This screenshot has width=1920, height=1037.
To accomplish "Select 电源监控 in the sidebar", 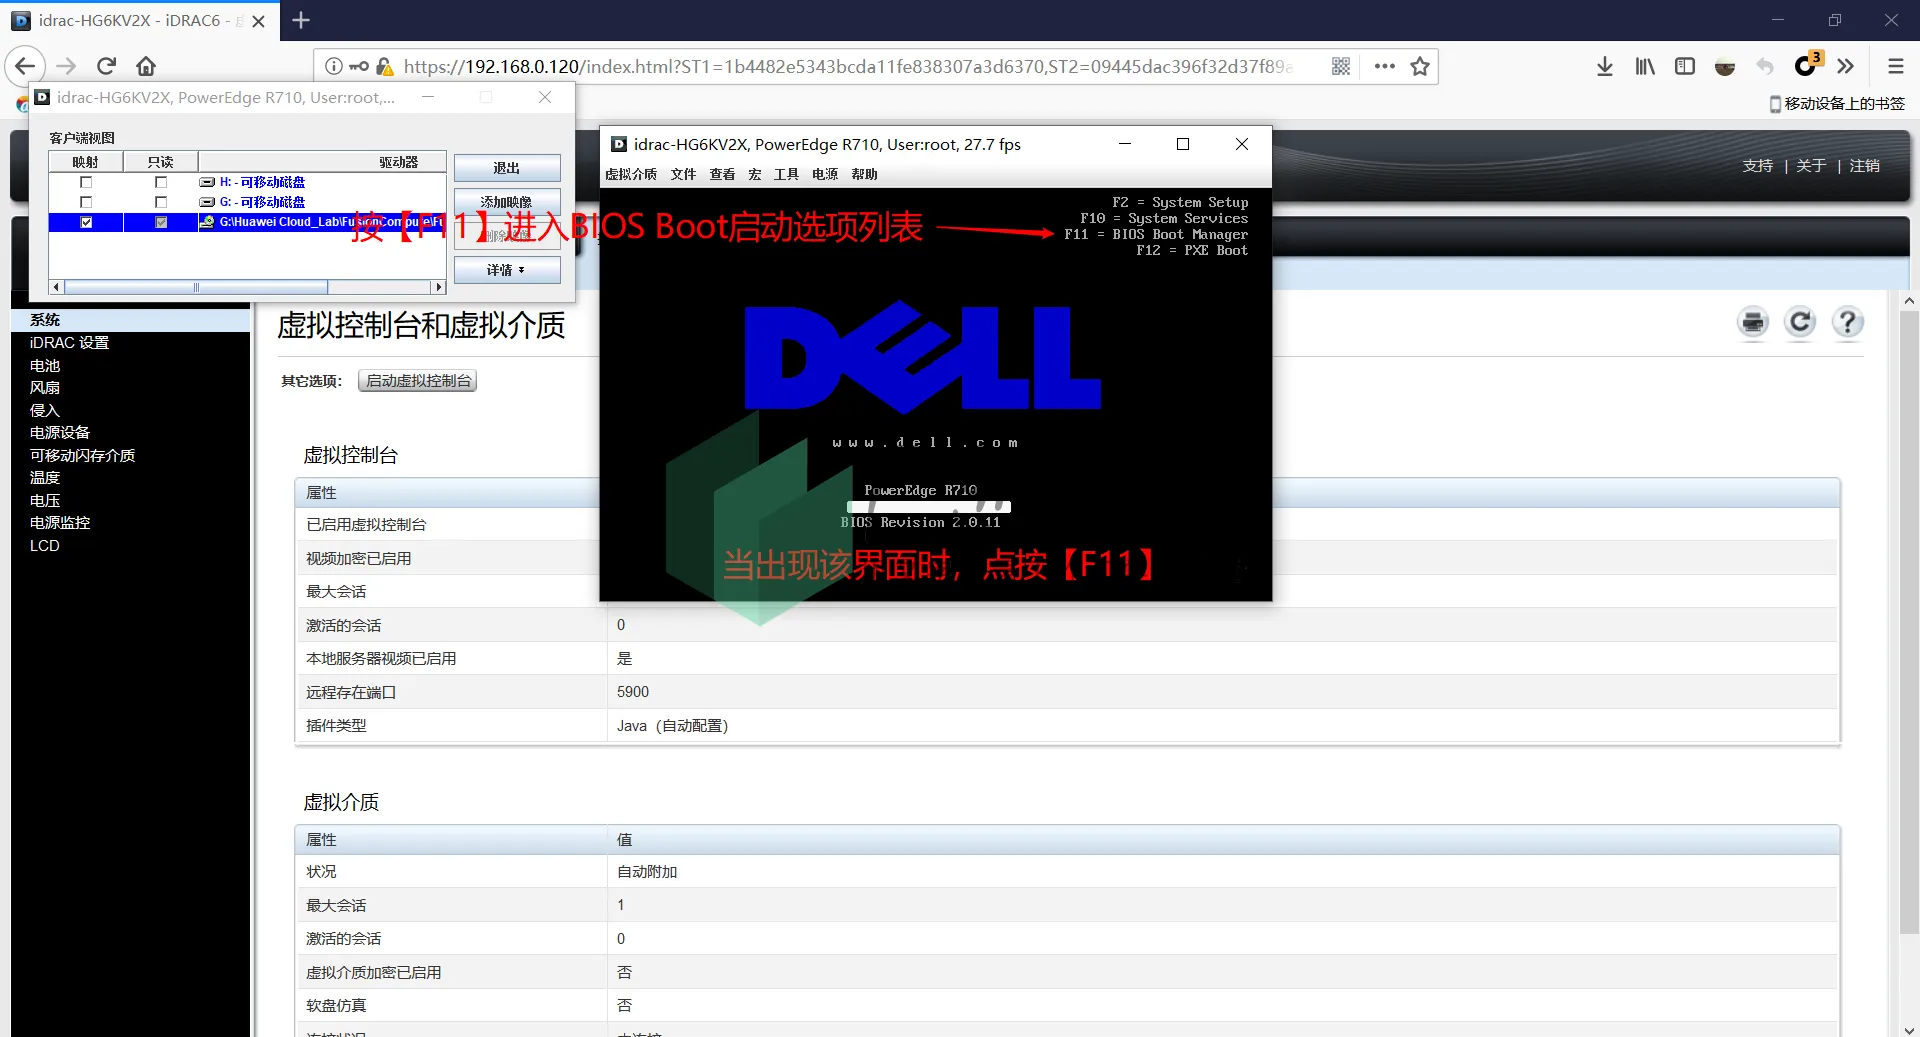I will click(x=60, y=523).
